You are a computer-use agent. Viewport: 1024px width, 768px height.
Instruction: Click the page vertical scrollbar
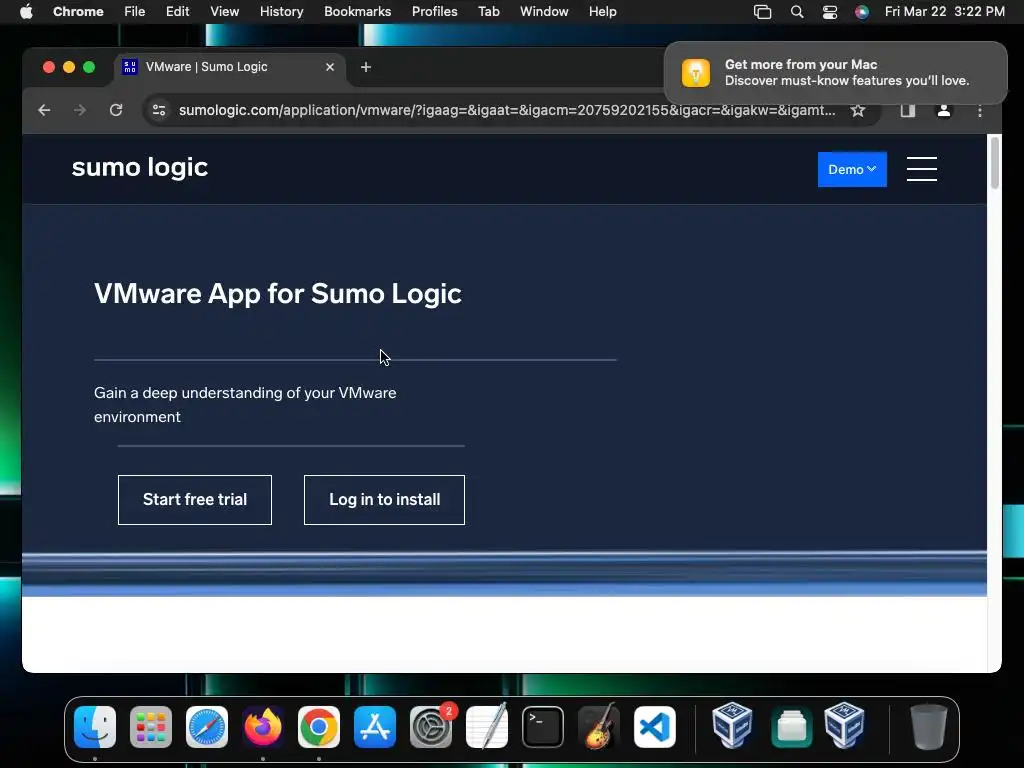(x=995, y=162)
